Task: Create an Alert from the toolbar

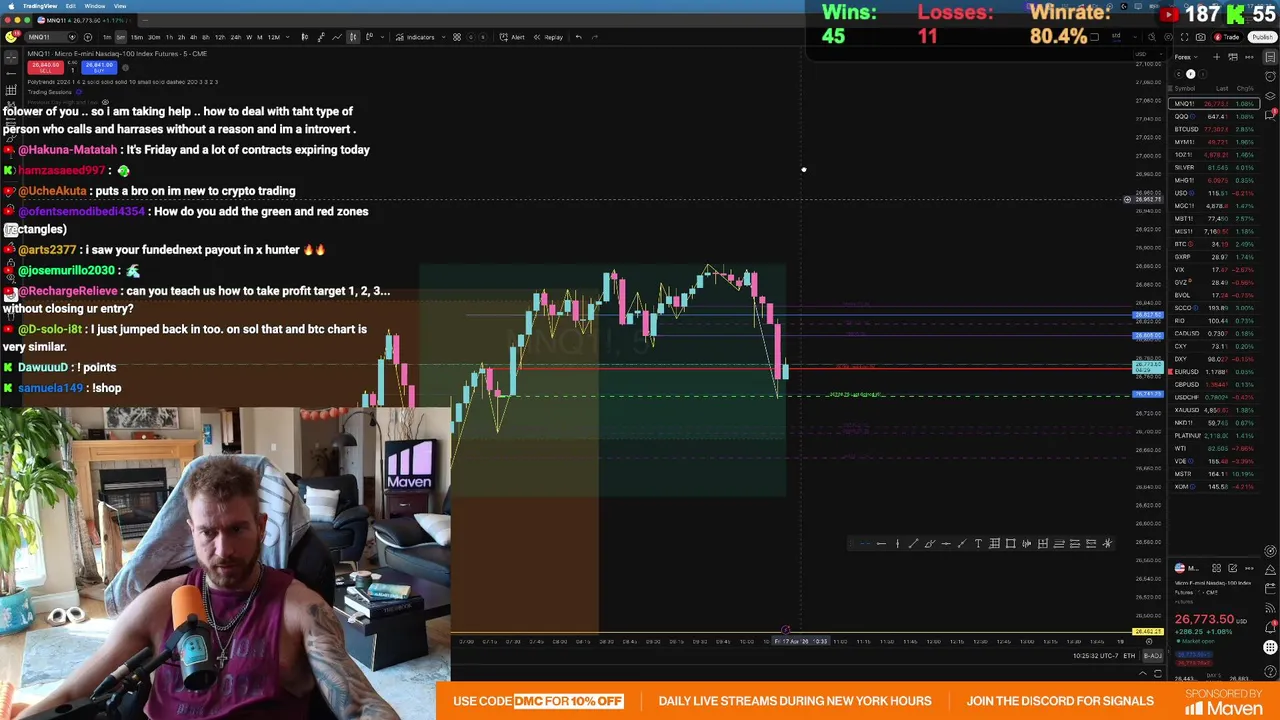Action: coord(512,37)
